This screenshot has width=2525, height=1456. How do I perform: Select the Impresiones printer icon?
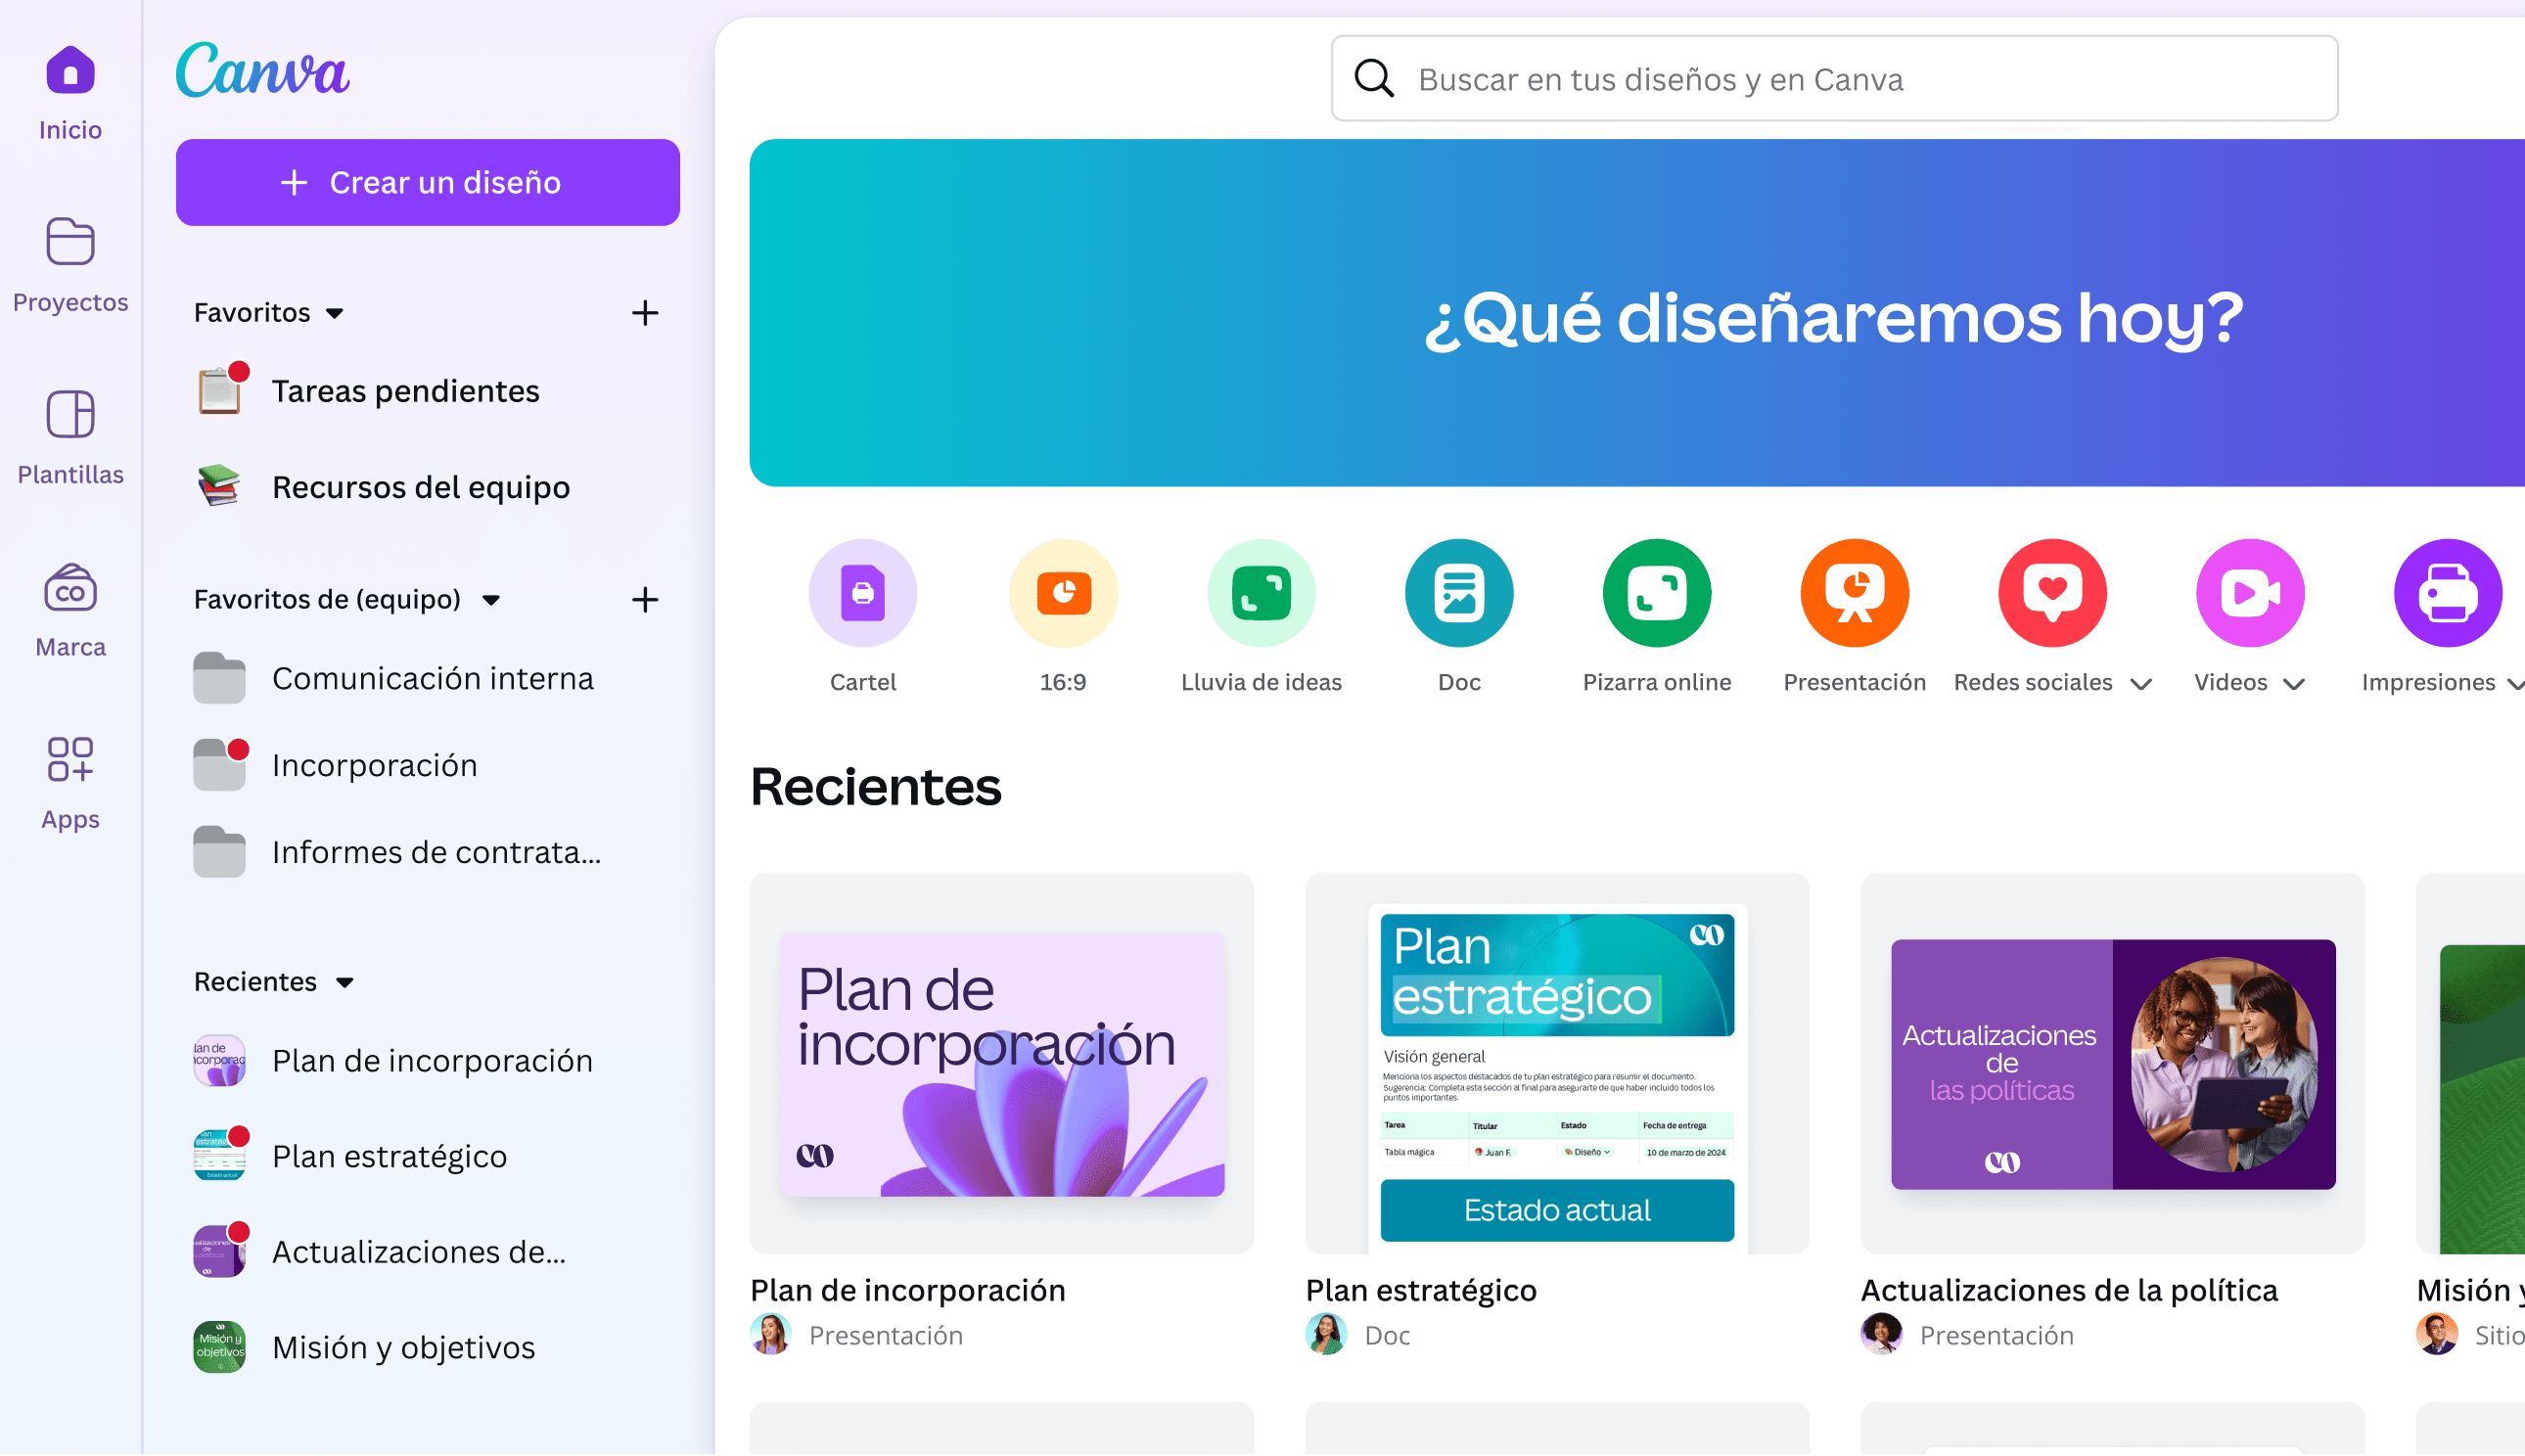(x=2448, y=593)
